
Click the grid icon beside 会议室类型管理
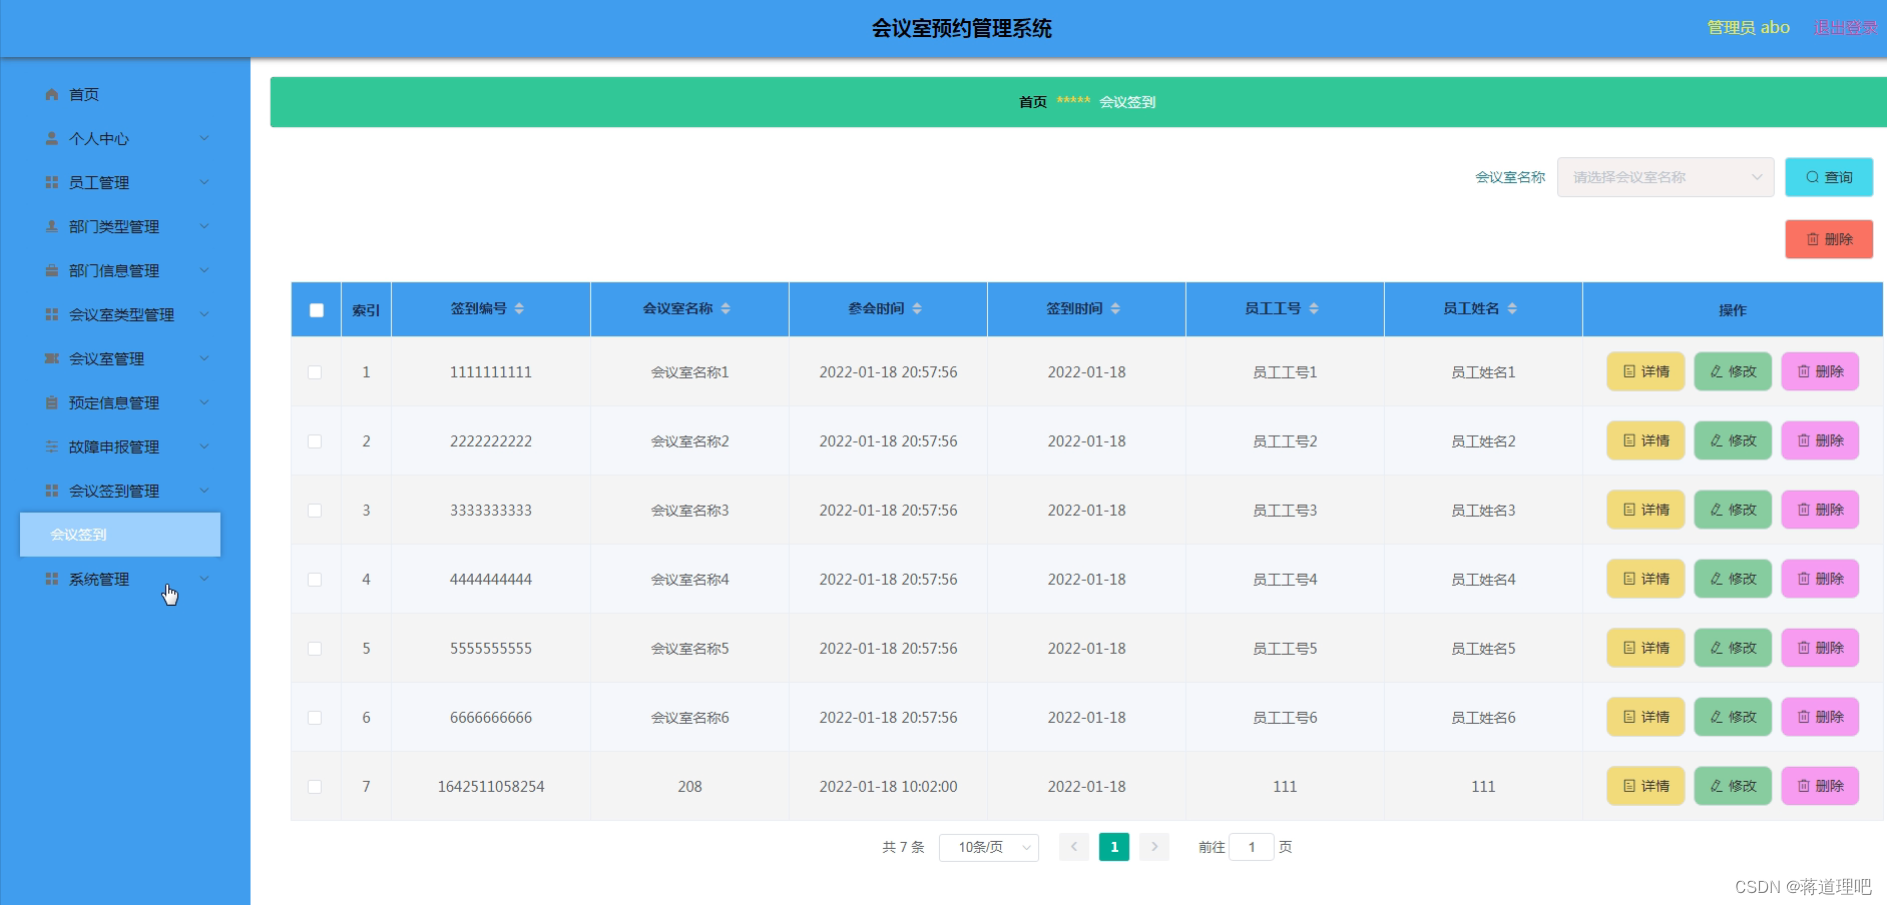pos(52,314)
